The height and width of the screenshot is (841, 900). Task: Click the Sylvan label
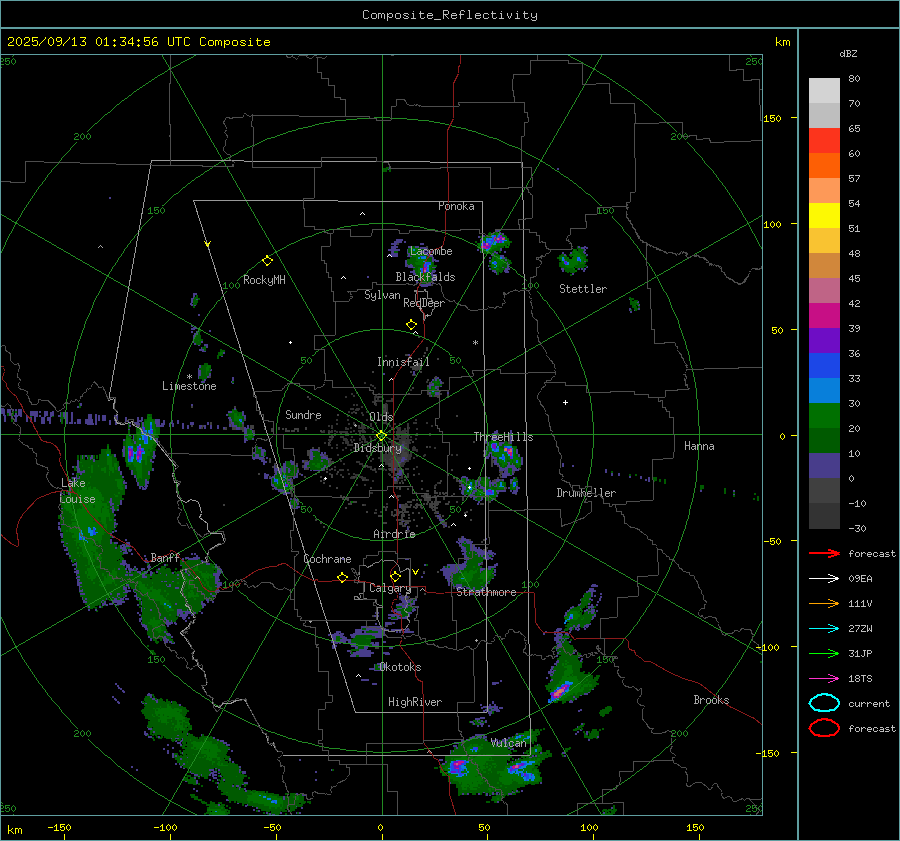point(382,295)
